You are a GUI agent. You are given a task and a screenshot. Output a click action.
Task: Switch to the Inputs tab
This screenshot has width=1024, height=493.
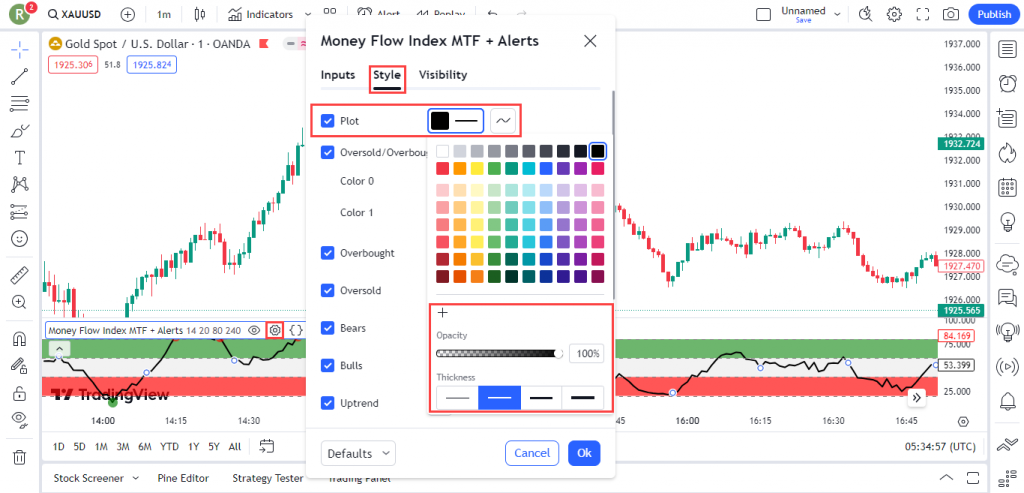338,75
